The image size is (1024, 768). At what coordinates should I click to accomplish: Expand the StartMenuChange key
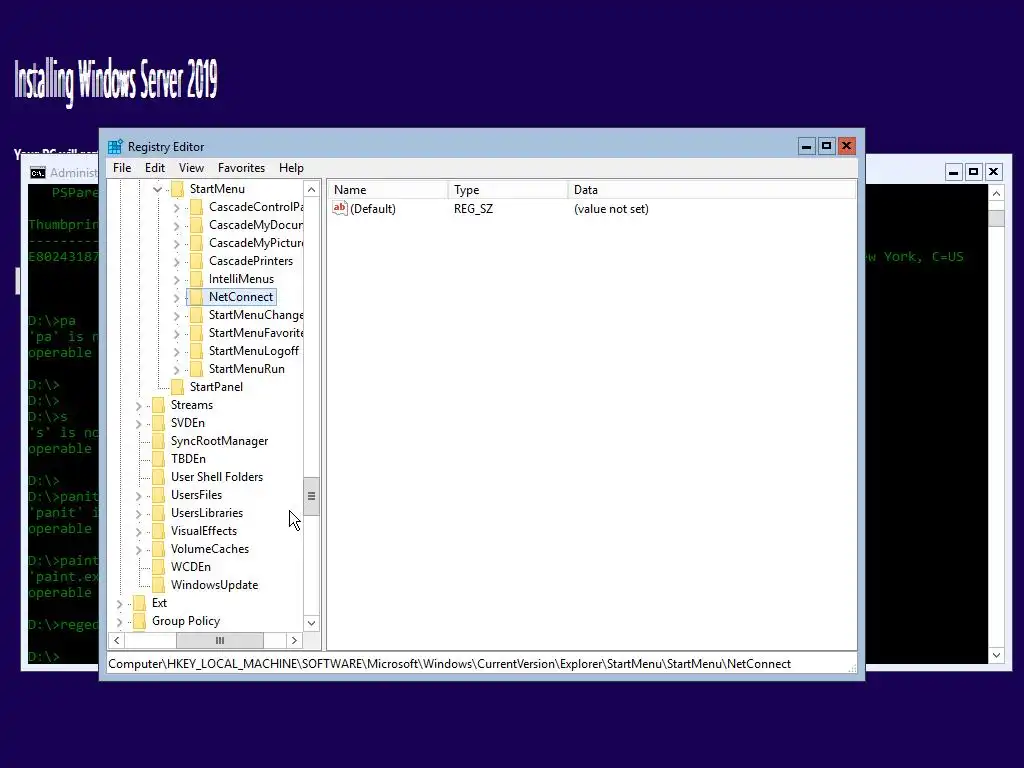tap(176, 316)
